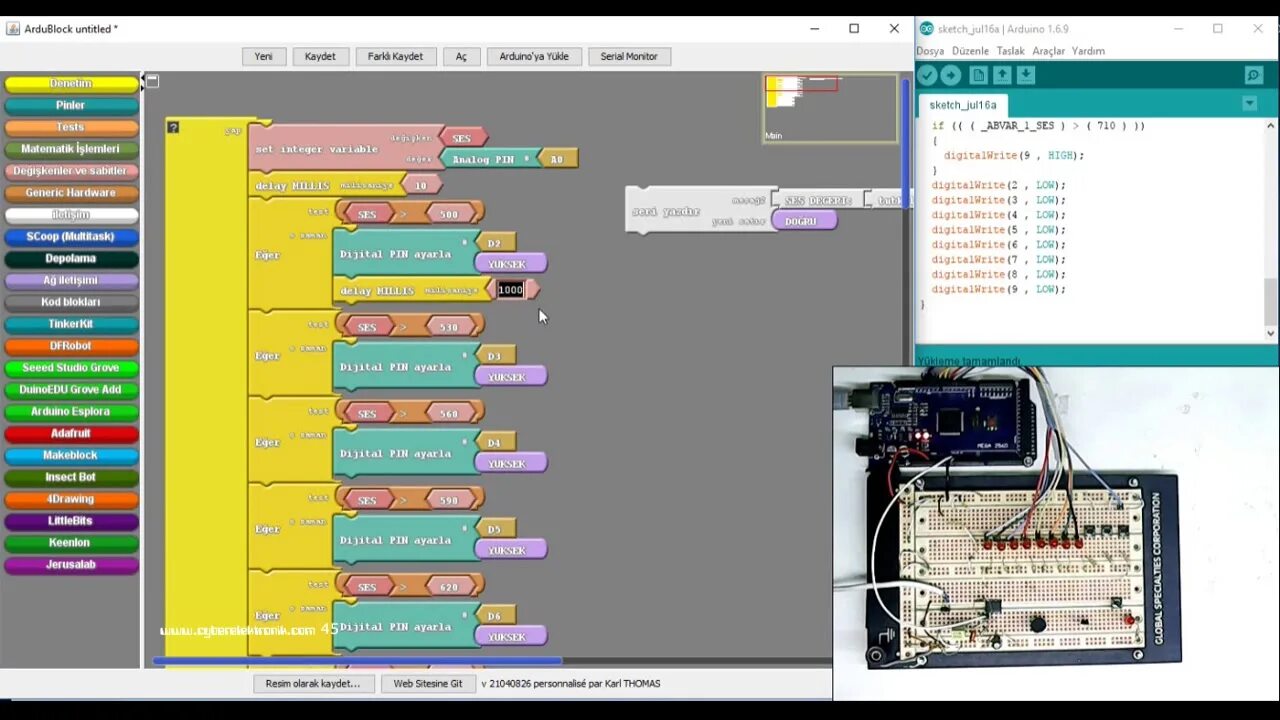This screenshot has height=720, width=1280.
Task: Click the Aç button
Action: click(x=461, y=57)
